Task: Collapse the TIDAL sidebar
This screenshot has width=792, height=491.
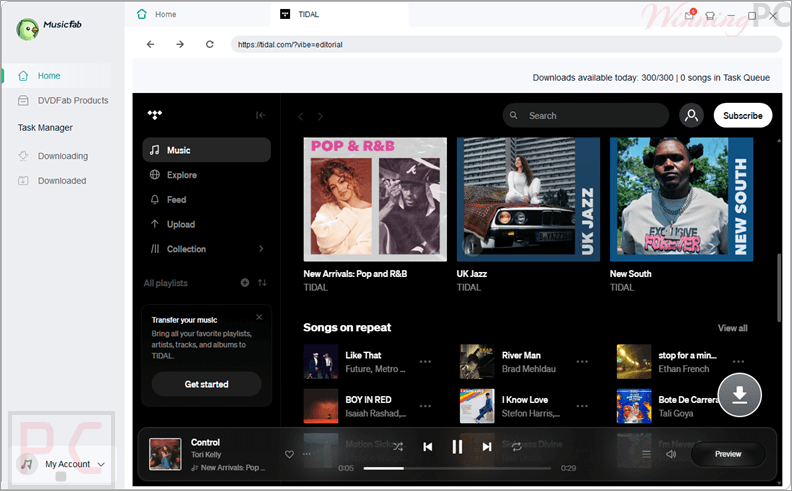Action: (261, 115)
